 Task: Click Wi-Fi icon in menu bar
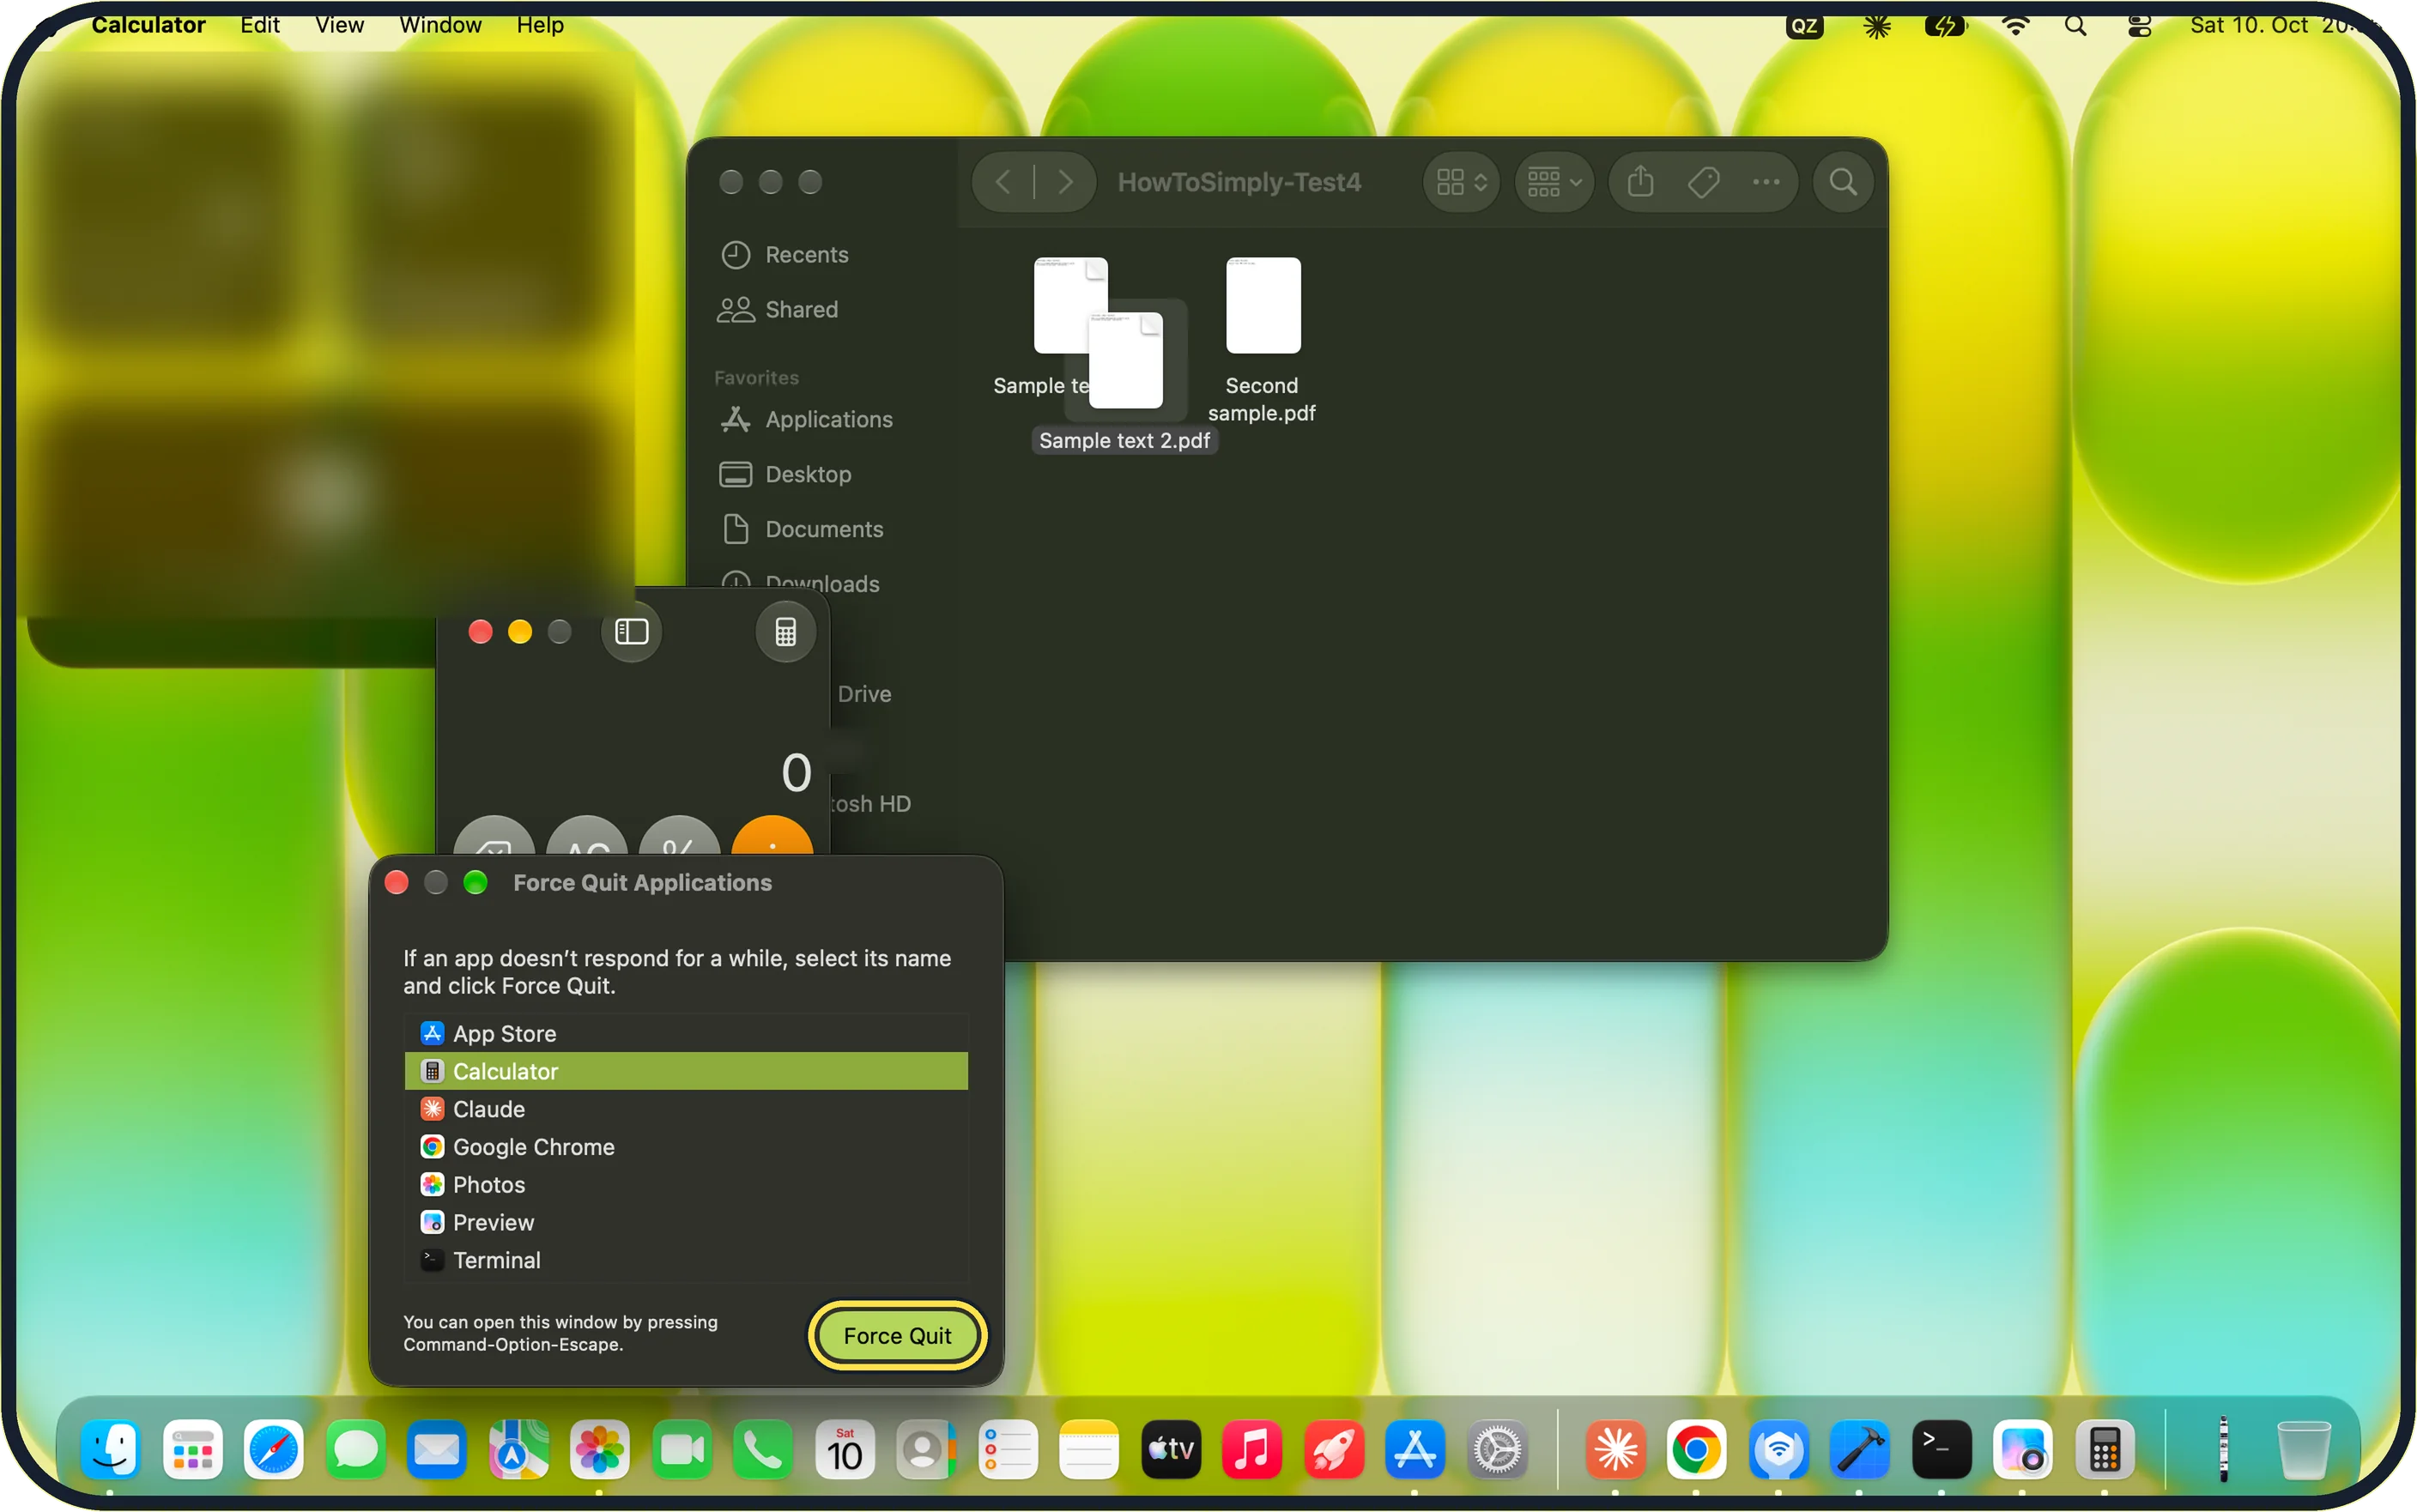coord(2015,25)
